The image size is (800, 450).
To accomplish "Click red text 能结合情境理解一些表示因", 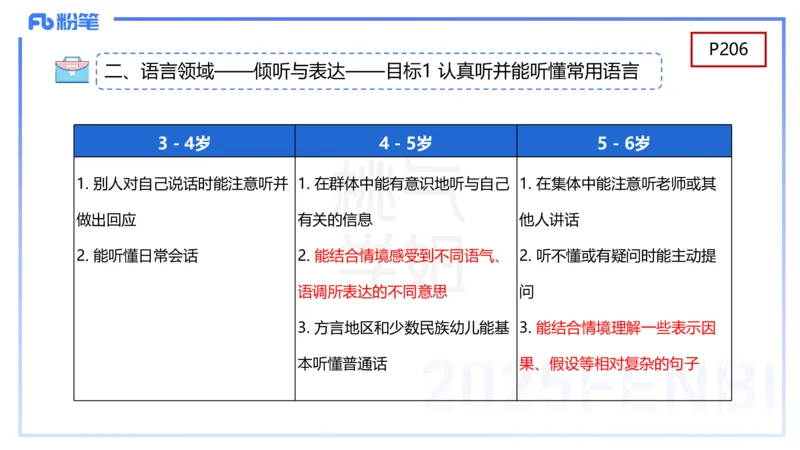I will [626, 328].
